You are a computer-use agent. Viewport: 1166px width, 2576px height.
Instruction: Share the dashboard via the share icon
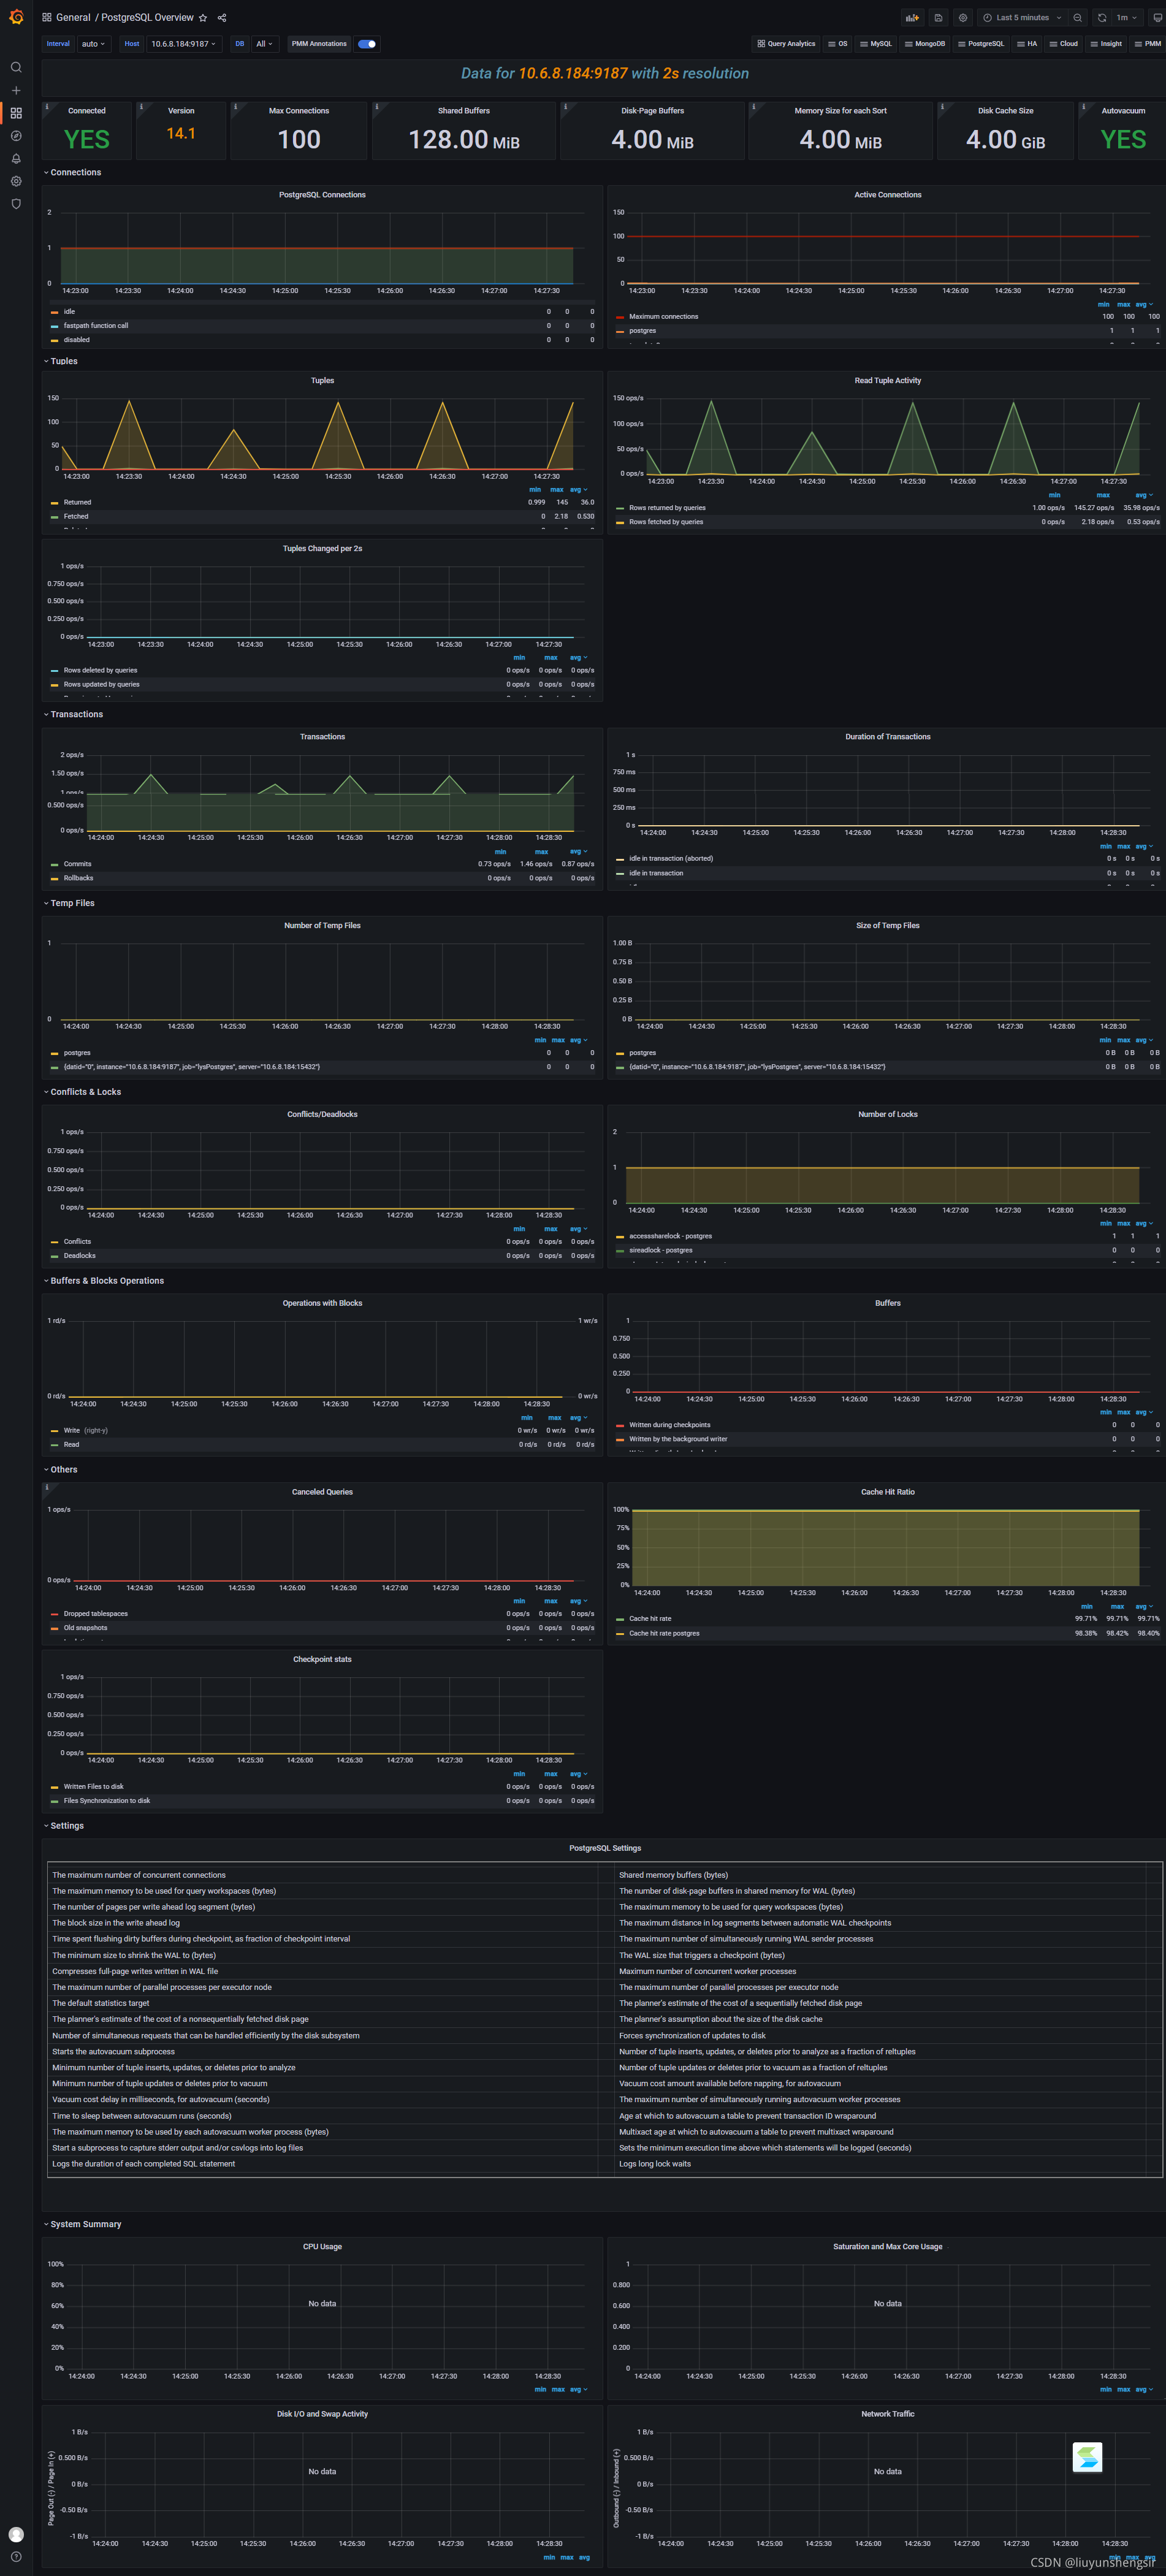tap(221, 17)
